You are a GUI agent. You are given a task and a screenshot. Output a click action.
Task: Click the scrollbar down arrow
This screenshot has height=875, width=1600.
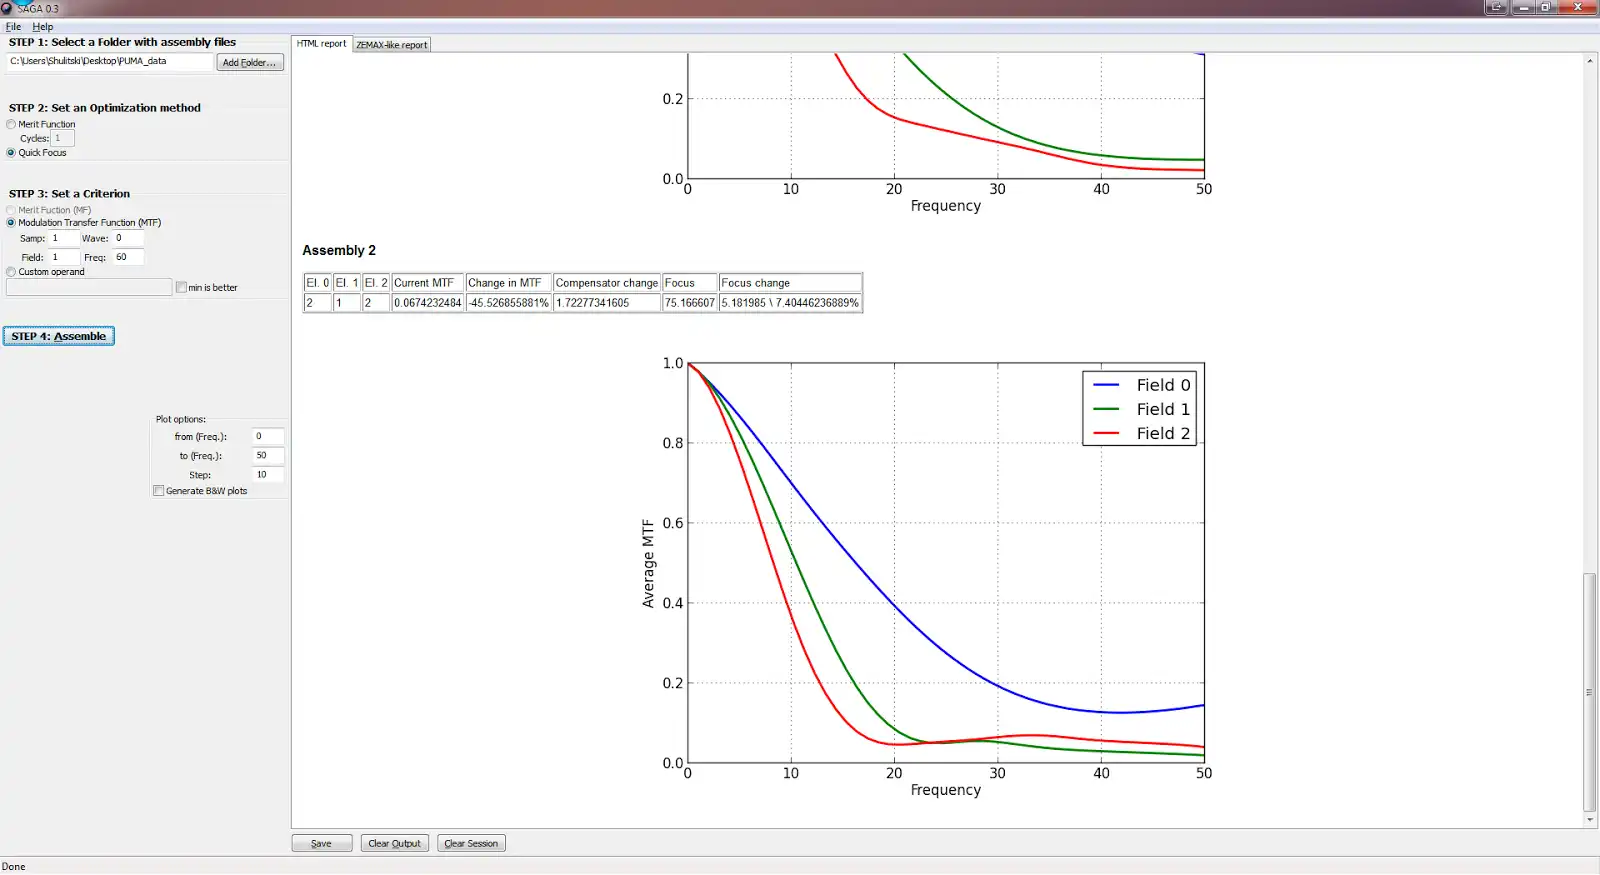click(1589, 820)
